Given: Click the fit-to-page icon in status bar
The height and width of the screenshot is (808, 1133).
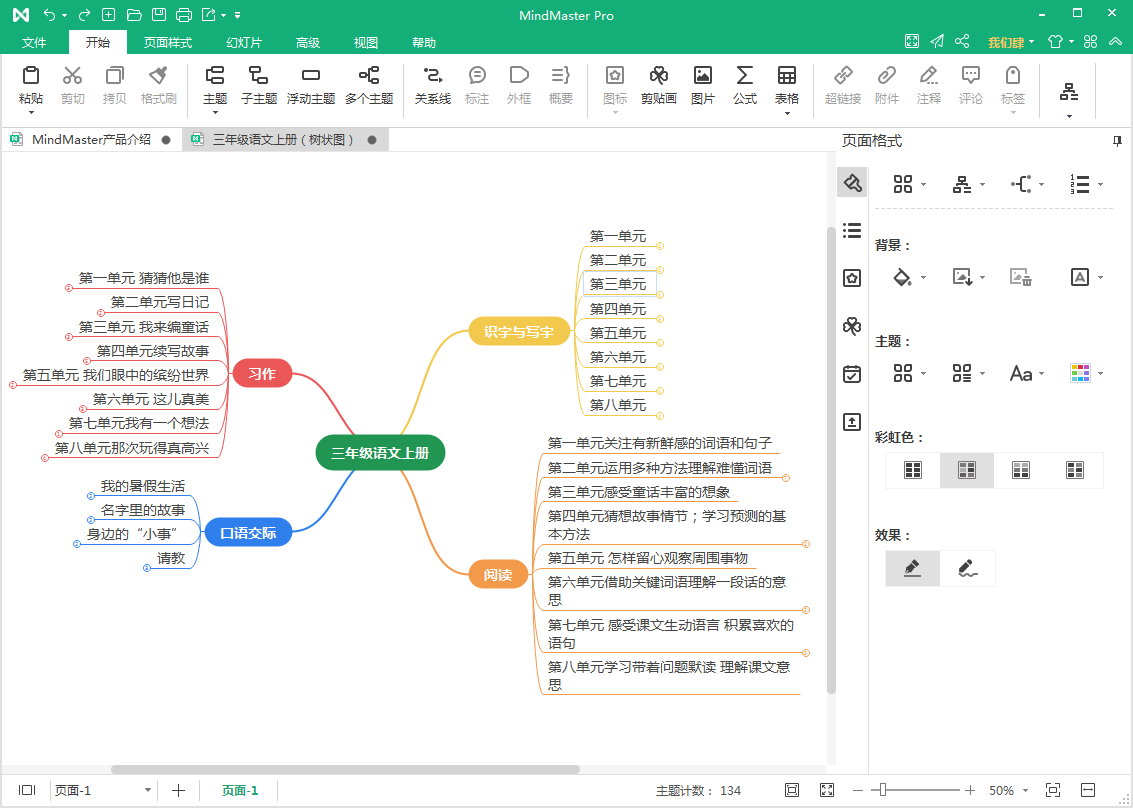Looking at the screenshot, I should pos(792,790).
